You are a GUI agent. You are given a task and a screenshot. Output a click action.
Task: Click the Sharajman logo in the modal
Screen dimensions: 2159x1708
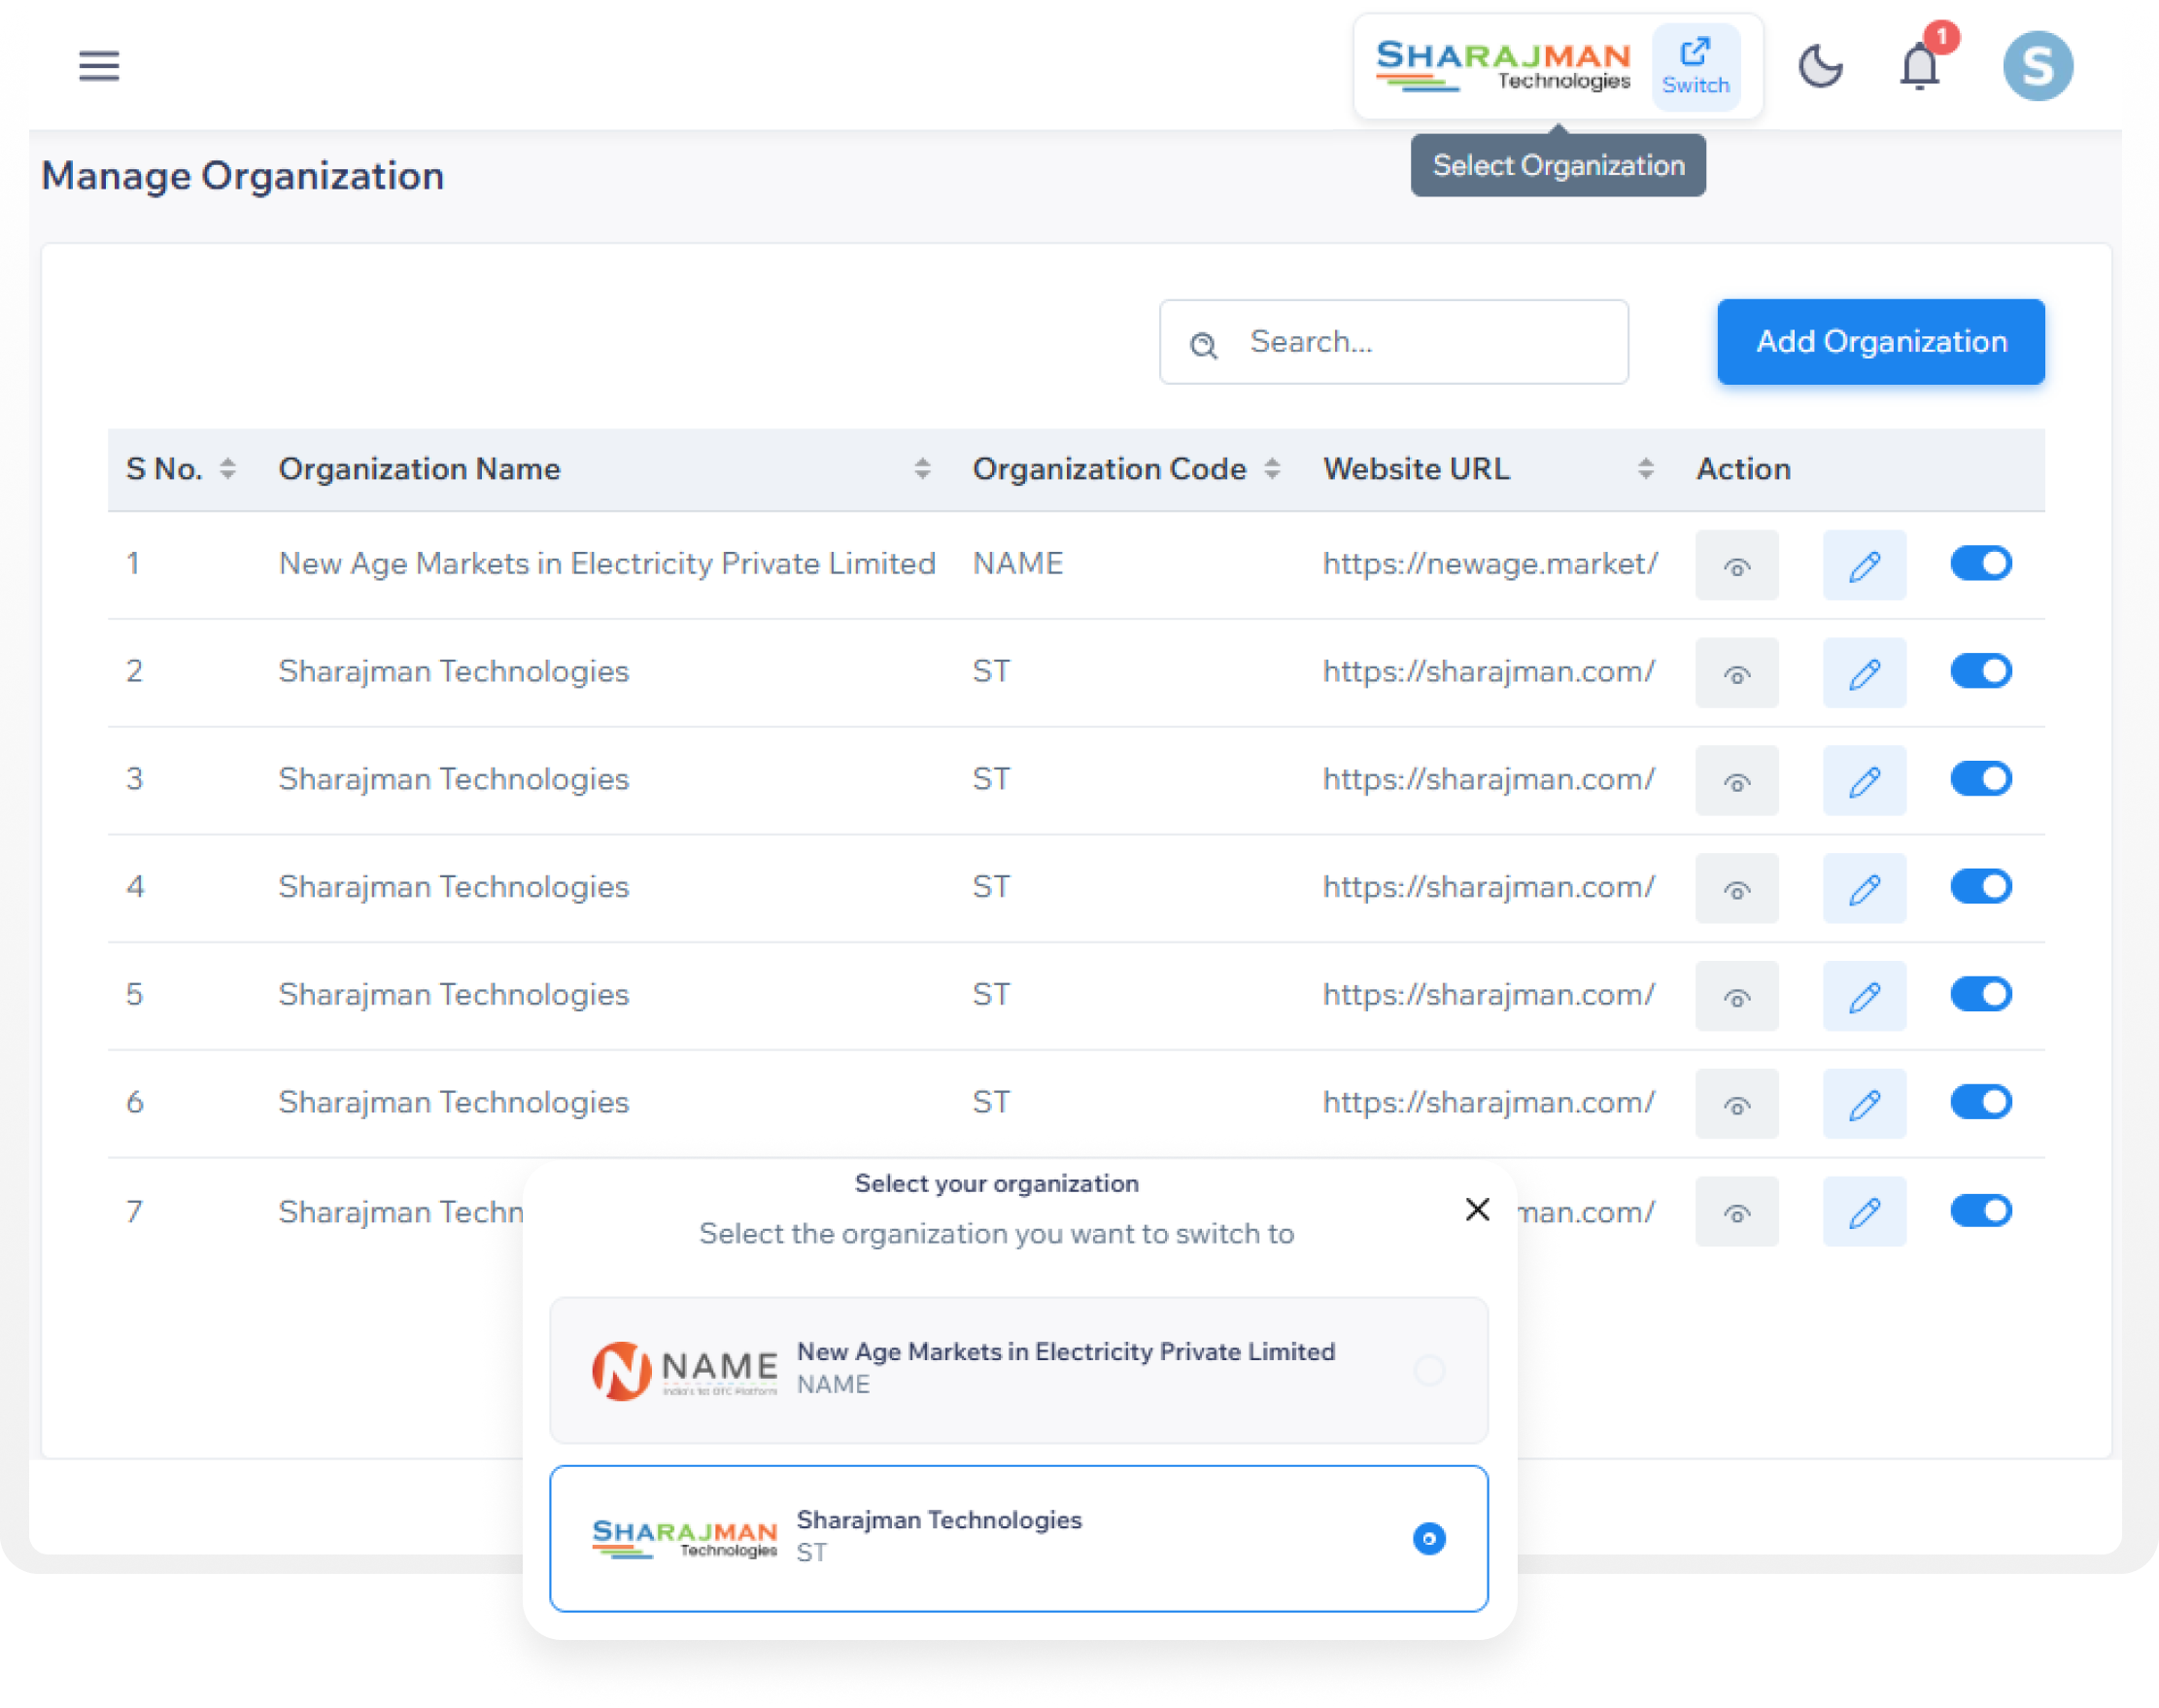(684, 1537)
